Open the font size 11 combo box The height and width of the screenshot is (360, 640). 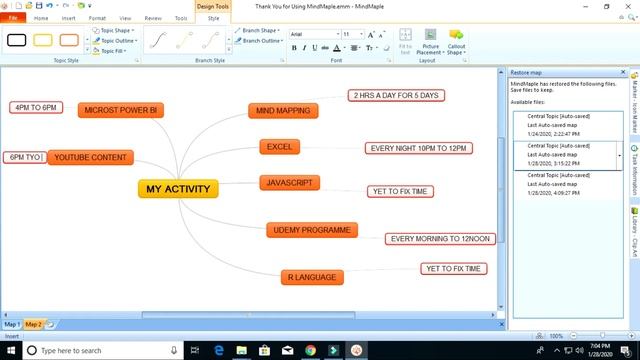(353, 34)
